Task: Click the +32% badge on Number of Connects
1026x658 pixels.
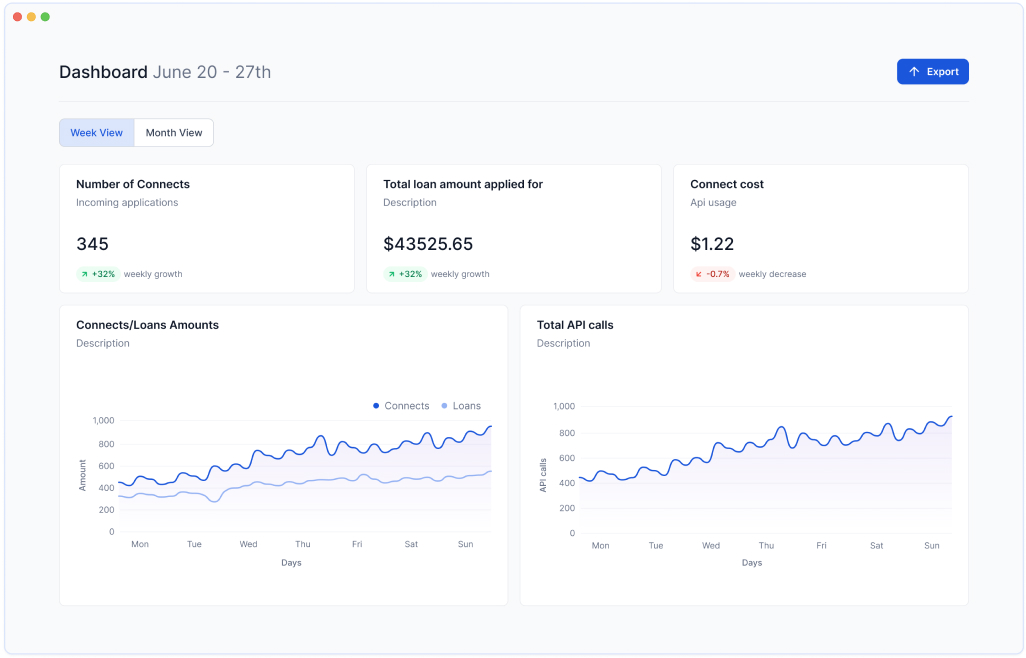Action: [x=98, y=274]
